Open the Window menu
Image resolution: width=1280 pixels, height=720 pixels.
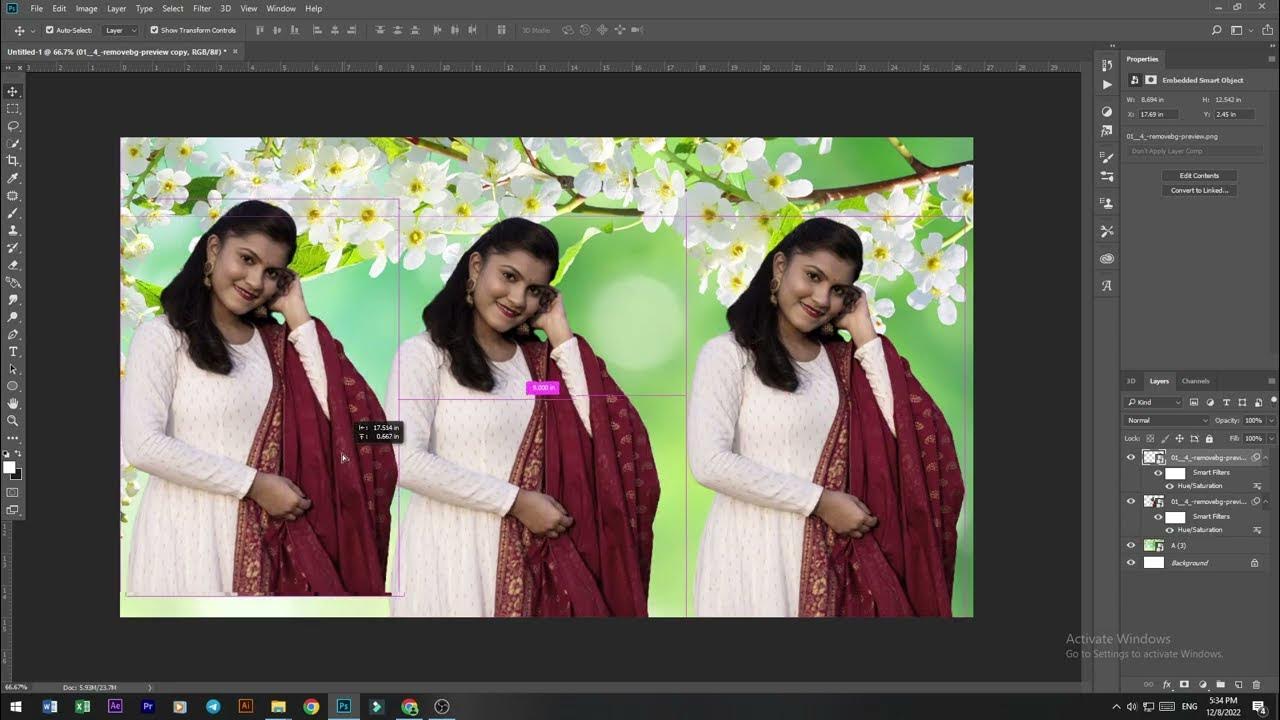tap(281, 8)
